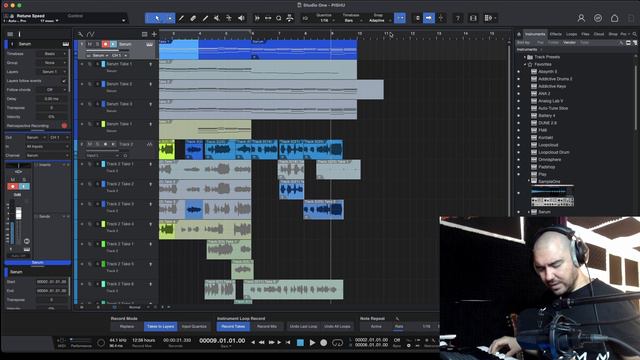
Task: Mute the Serum track
Action: 89,44
